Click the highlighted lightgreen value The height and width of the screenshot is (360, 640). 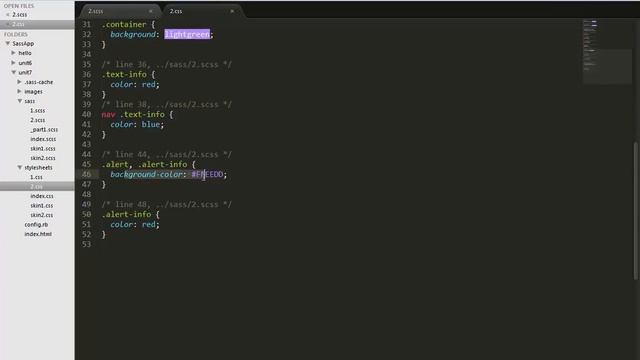(187, 34)
